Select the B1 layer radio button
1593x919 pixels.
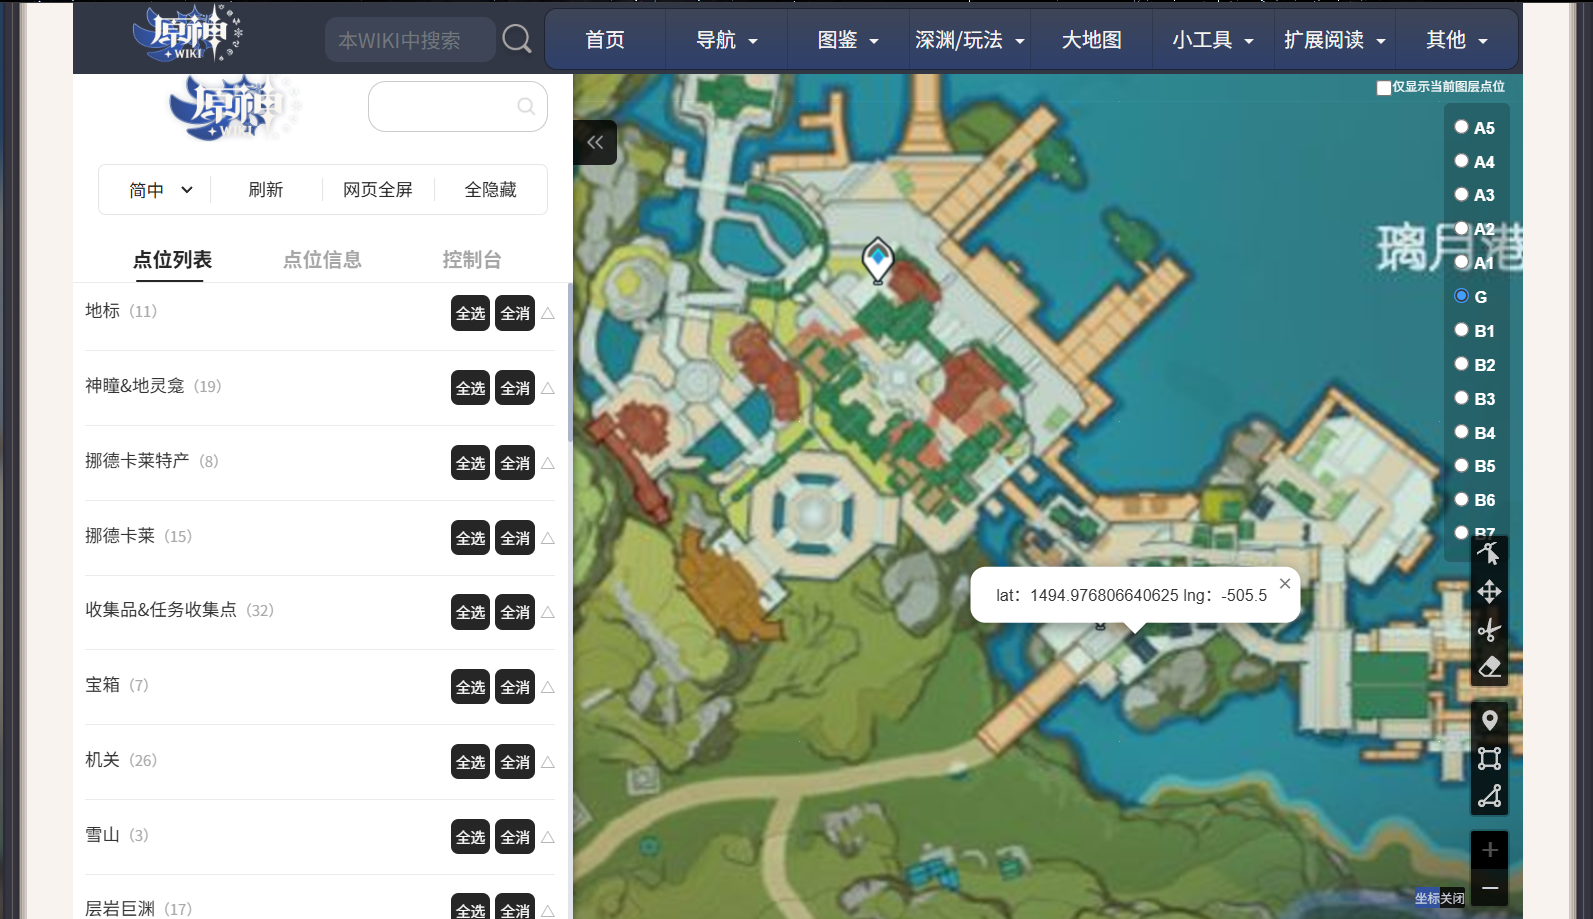pyautogui.click(x=1461, y=330)
